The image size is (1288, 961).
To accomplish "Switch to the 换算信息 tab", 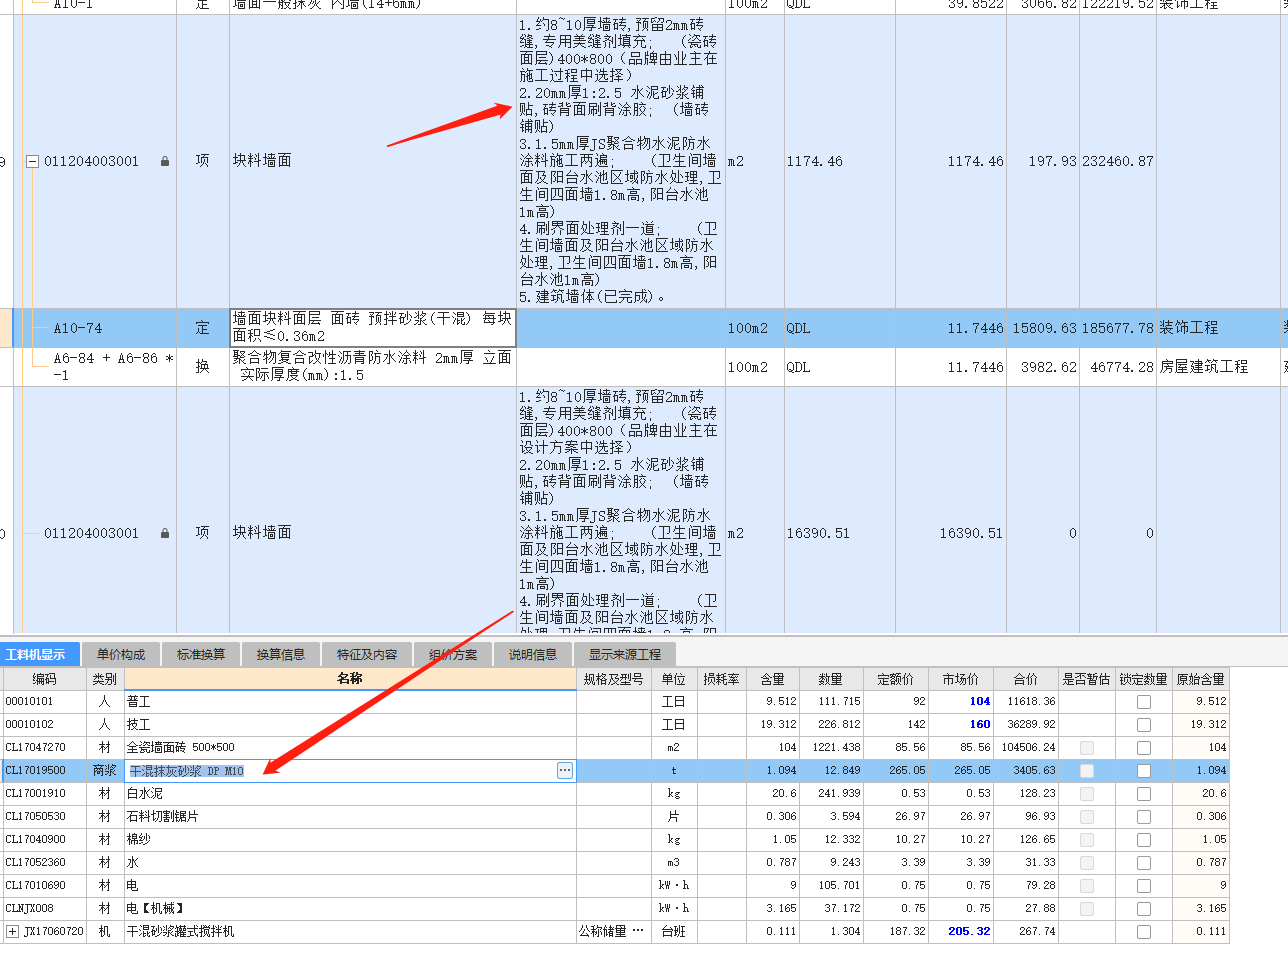I will [x=281, y=655].
